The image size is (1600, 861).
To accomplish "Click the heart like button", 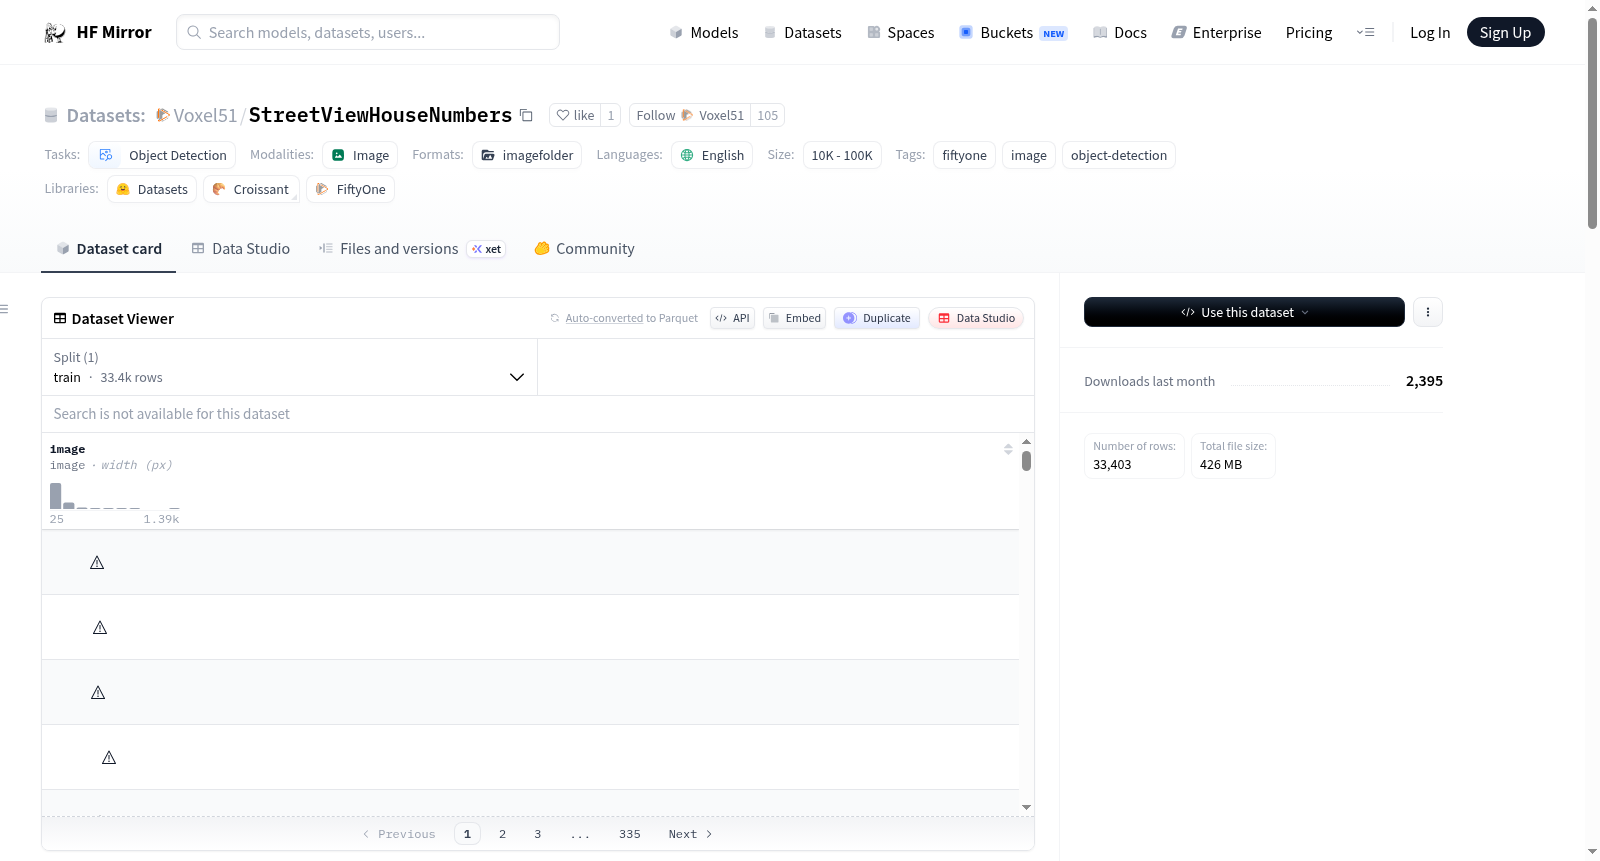I will [575, 116].
